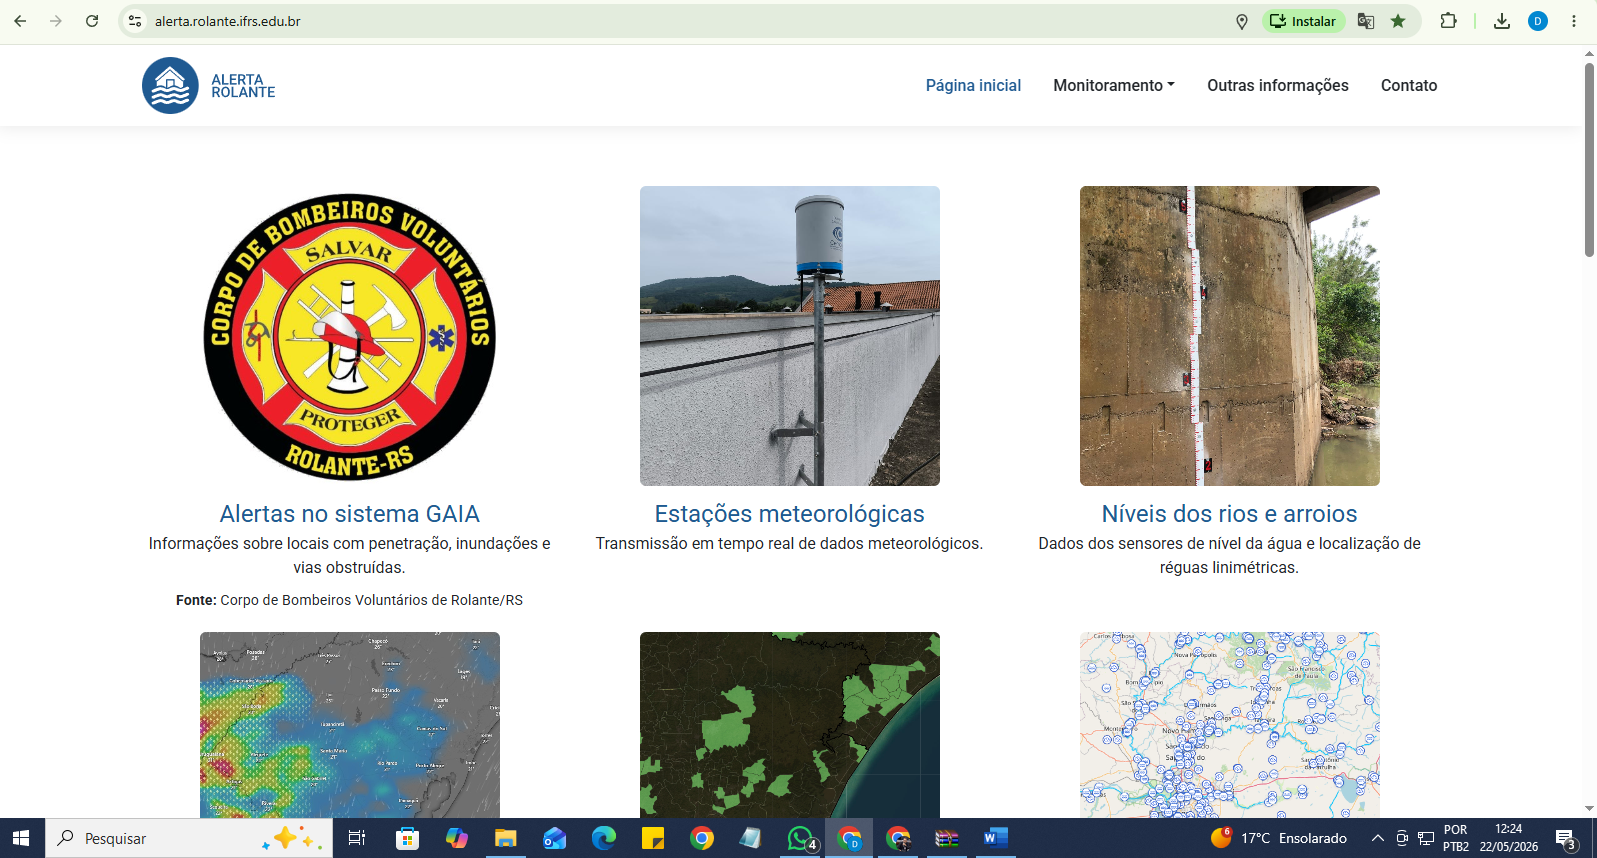Open the Chrome profile avatar D
The height and width of the screenshot is (858, 1597).
pos(1538,21)
